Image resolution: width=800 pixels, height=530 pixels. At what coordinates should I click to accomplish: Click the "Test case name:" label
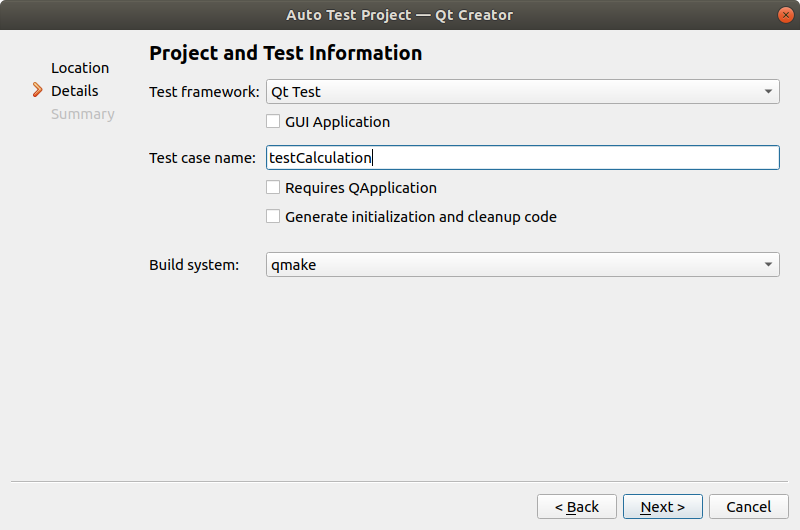[x=203, y=158]
